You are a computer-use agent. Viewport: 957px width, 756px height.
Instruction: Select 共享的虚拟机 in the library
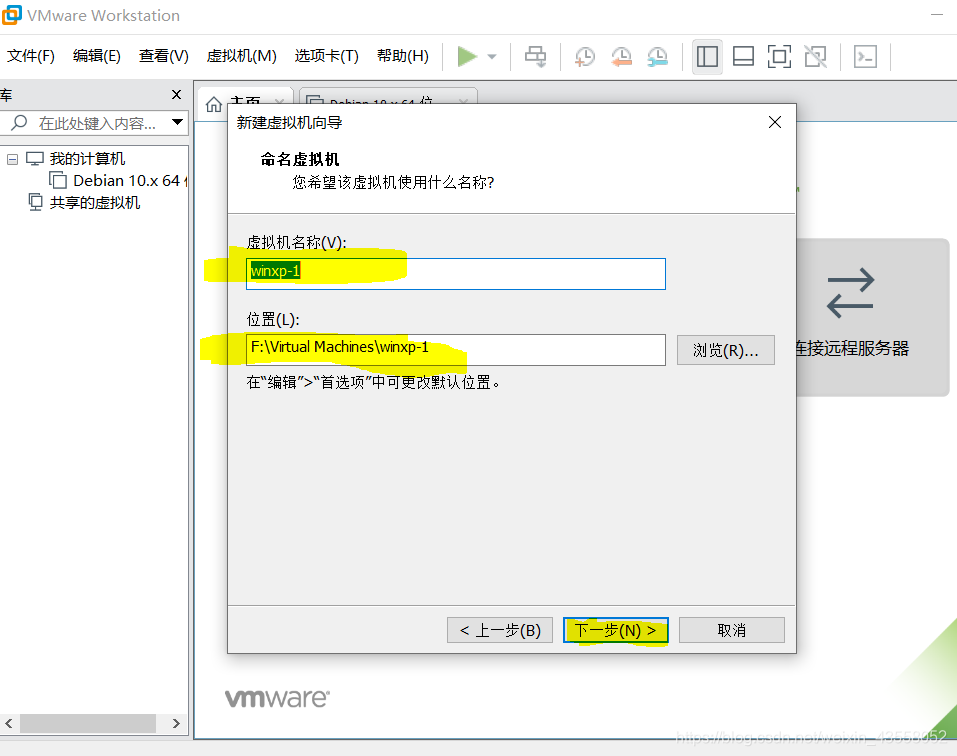click(95, 203)
